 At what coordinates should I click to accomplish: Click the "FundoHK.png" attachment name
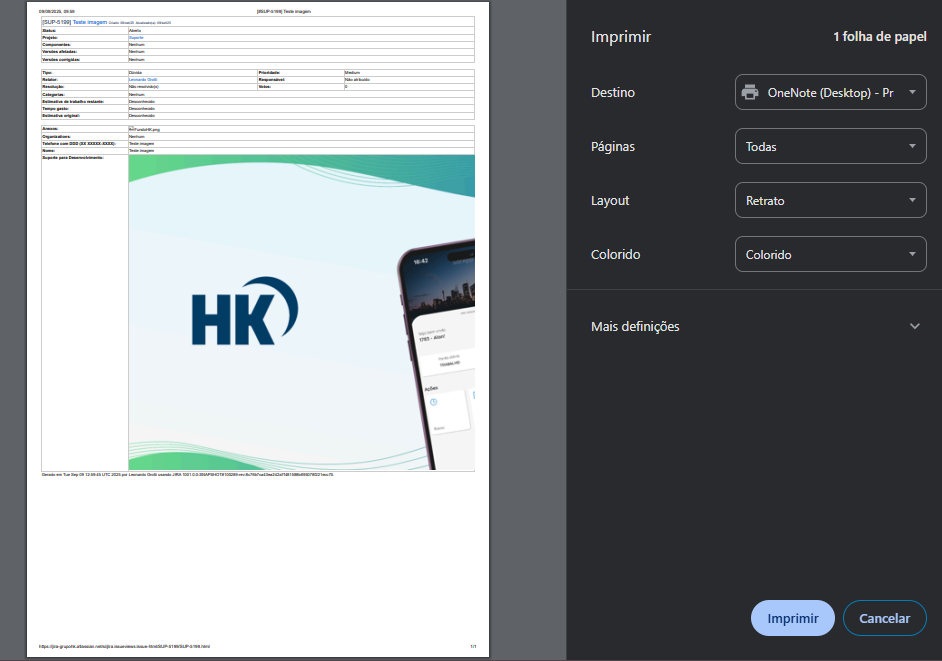pos(147,129)
